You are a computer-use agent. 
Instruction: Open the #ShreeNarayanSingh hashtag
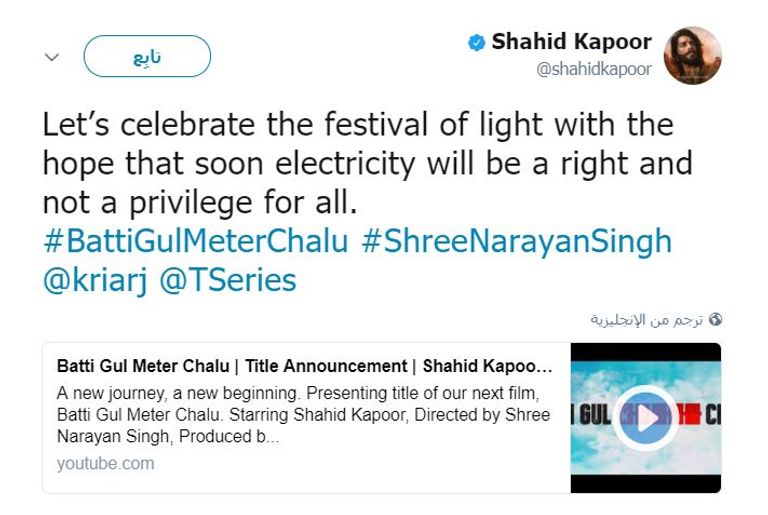[515, 241]
